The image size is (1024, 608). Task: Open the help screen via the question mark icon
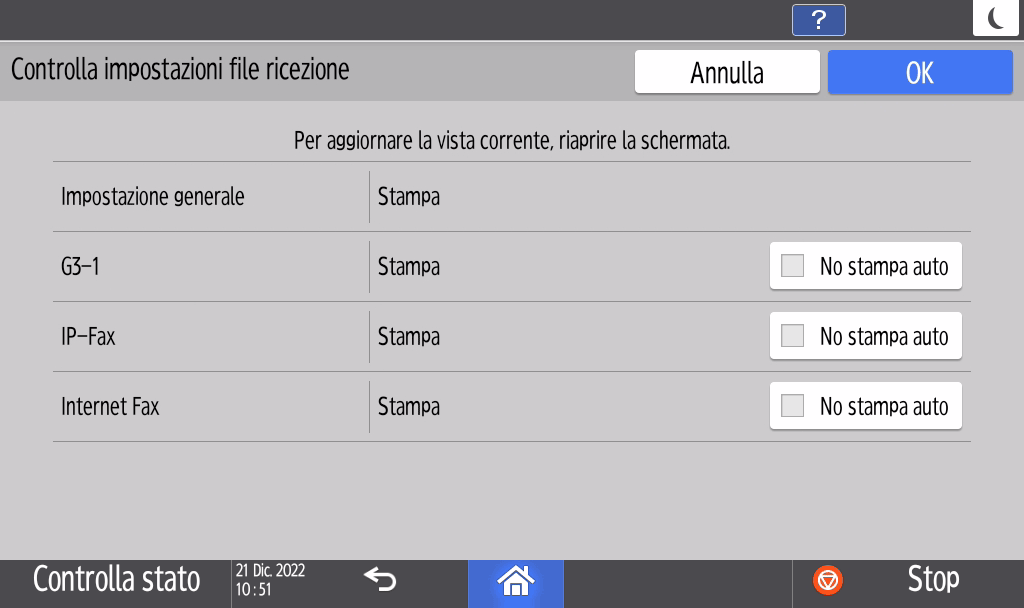[818, 20]
